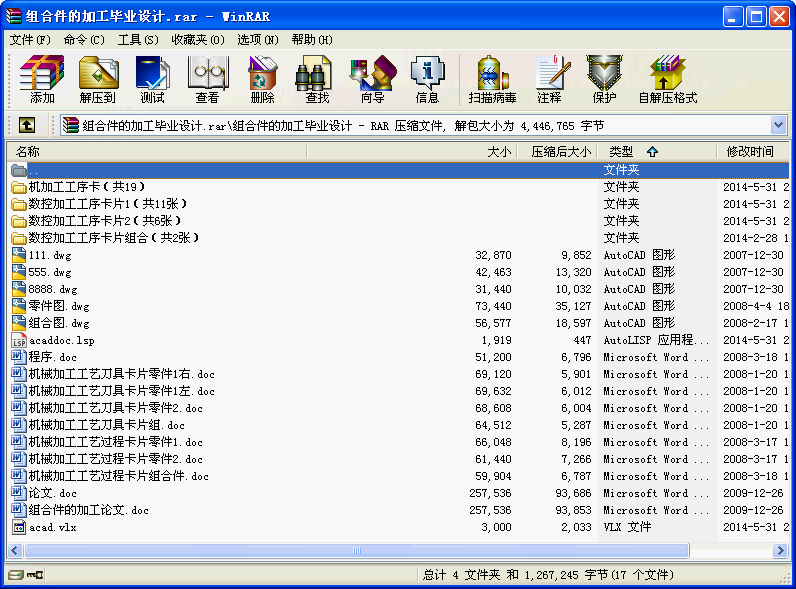Open the 选项(N) menu
Image resolution: width=796 pixels, height=589 pixels.
tap(258, 40)
